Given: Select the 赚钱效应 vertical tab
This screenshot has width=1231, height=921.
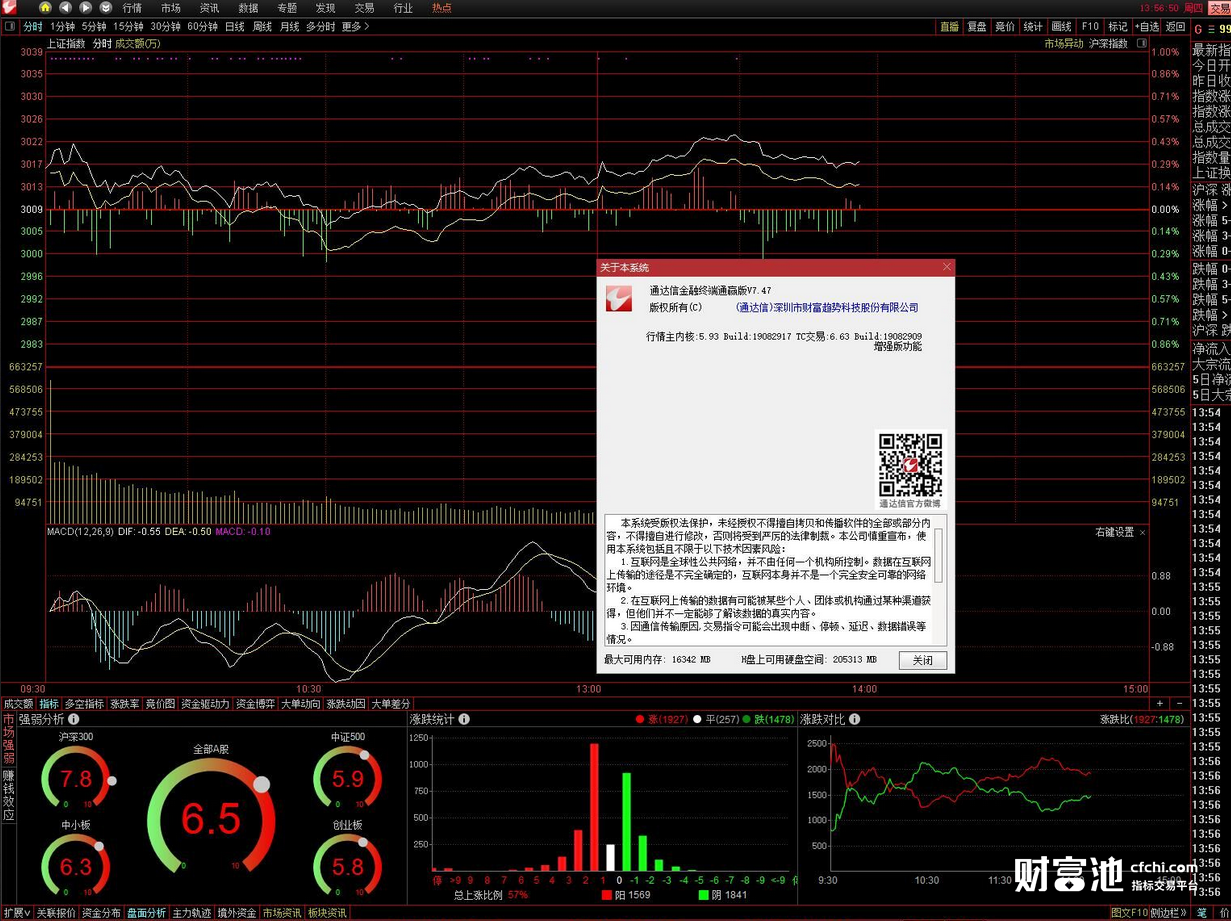Looking at the screenshot, I should [x=8, y=795].
